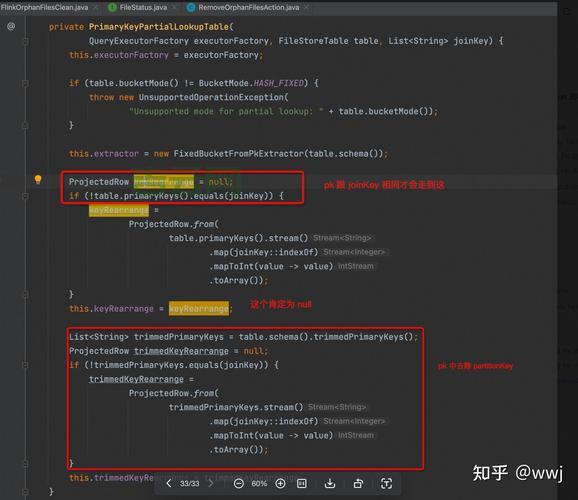Click table.schema().trimmedPrimaryKeys() call
The image size is (578, 500).
coord(326,337)
